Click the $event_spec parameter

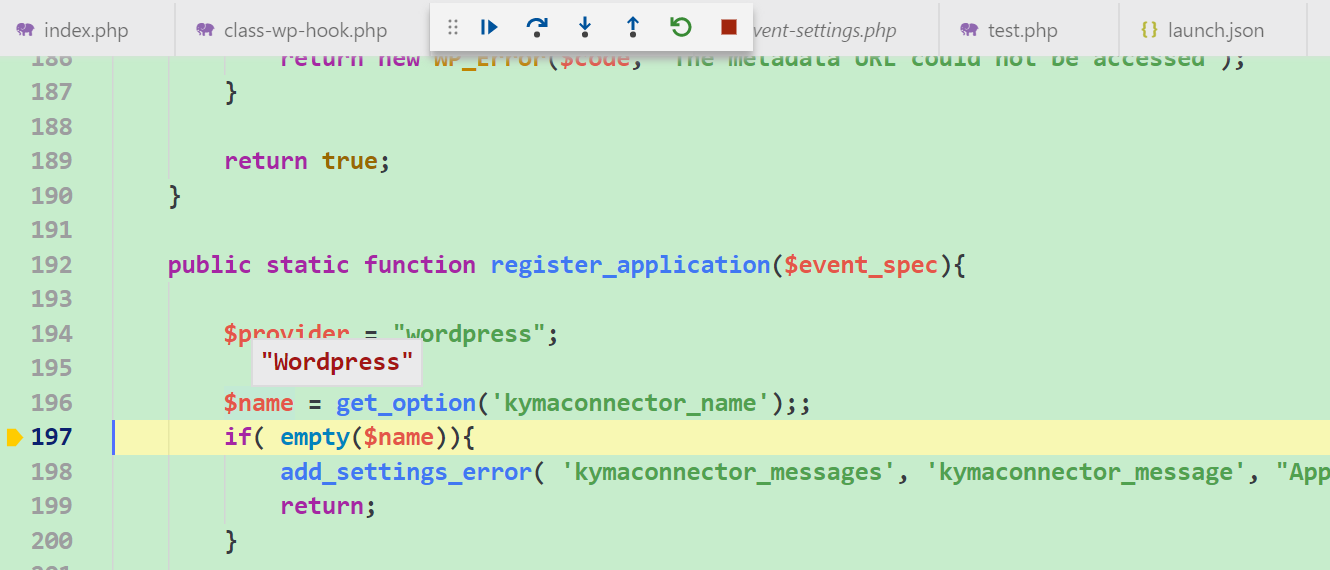(861, 265)
